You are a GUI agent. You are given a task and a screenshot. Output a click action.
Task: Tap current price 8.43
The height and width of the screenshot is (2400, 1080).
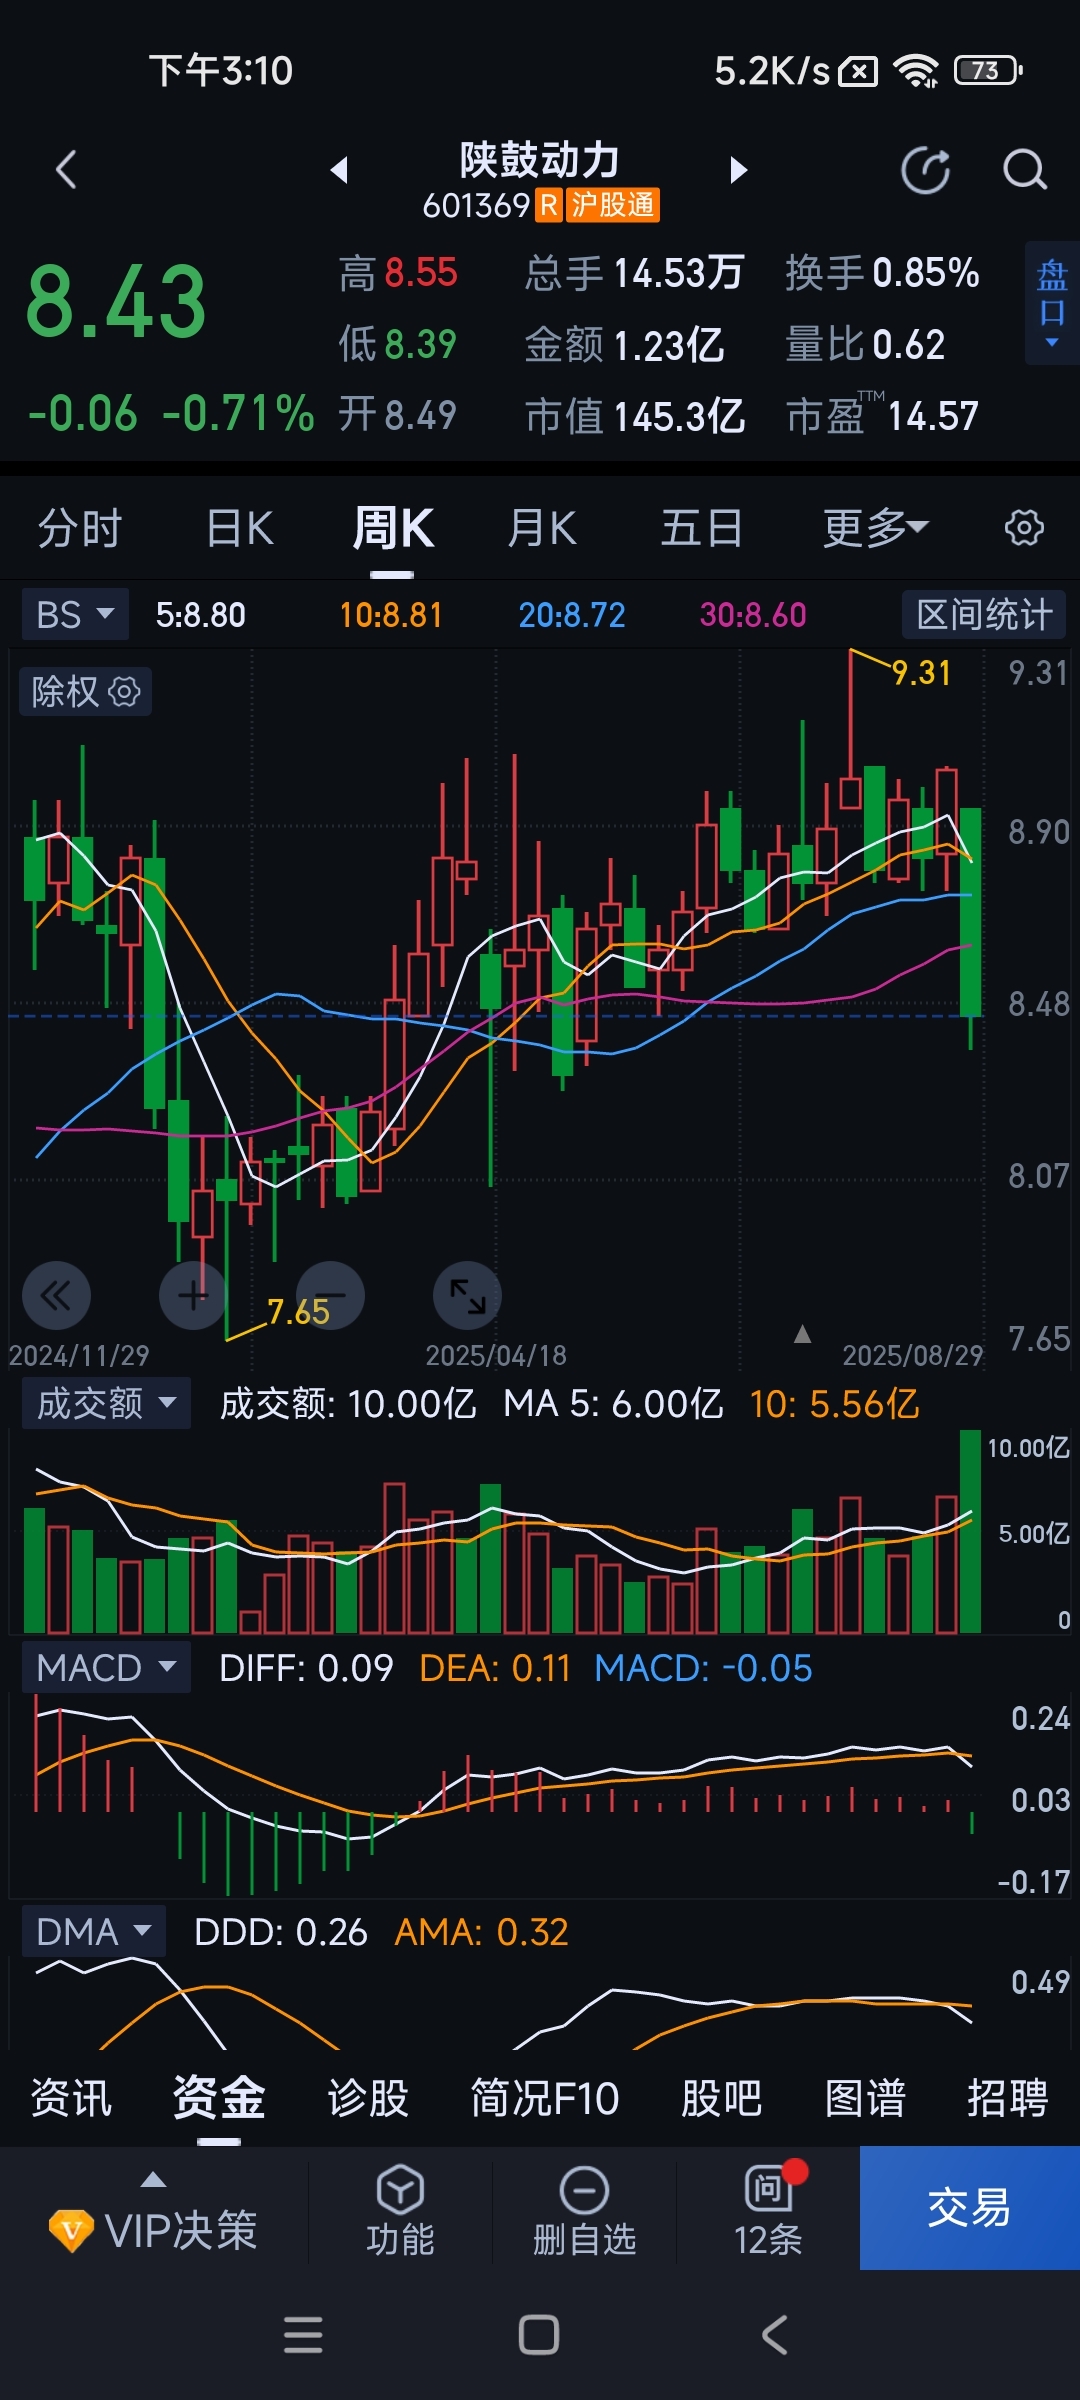point(116,301)
